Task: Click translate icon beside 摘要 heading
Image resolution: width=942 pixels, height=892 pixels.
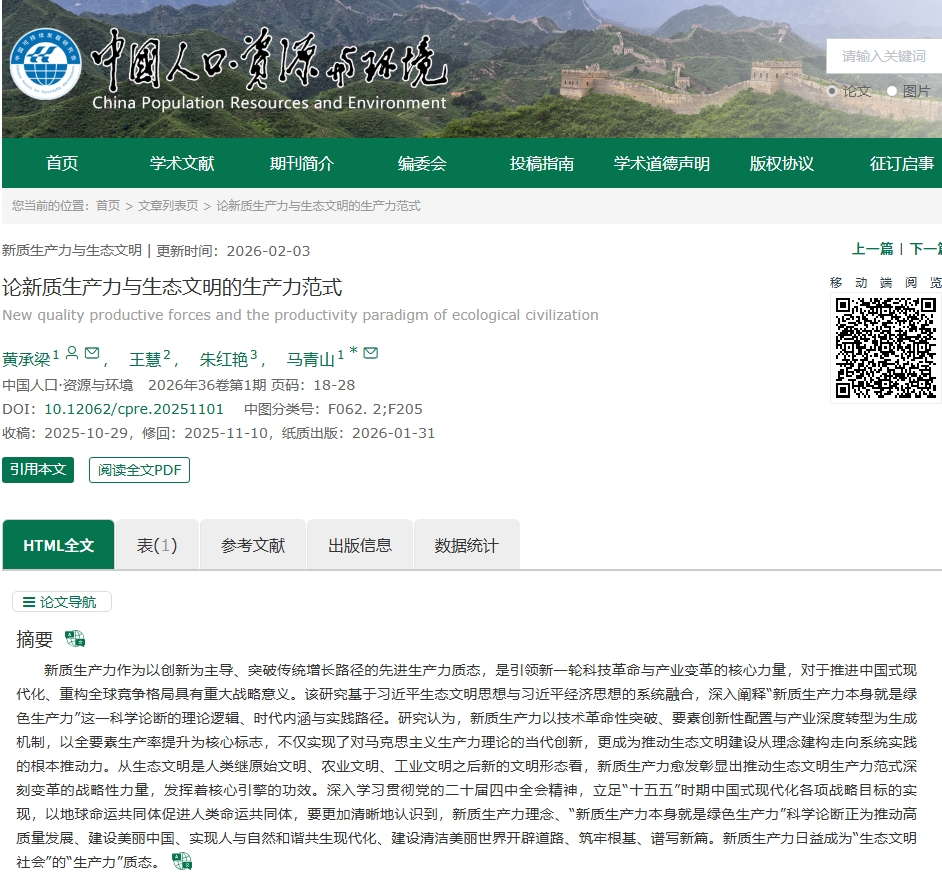Action: click(x=75, y=639)
